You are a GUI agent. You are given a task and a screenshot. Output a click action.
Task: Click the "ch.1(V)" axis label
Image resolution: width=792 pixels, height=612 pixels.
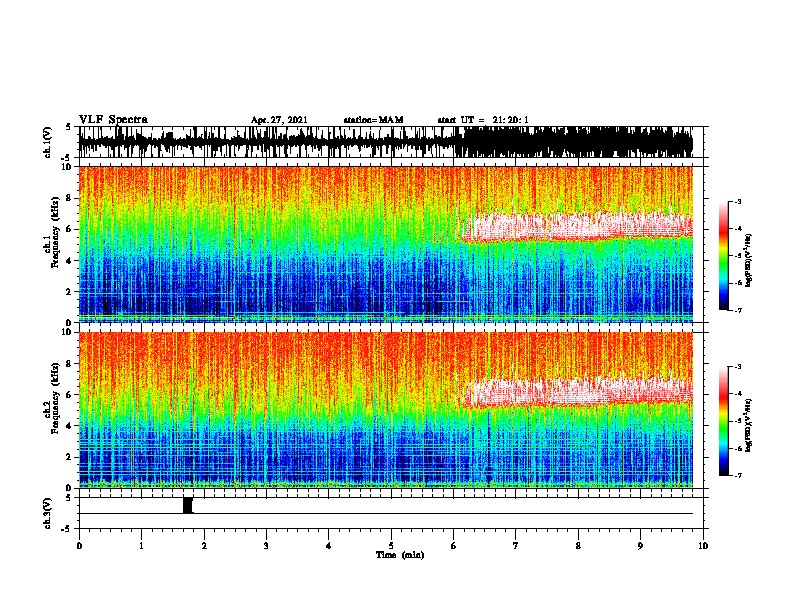point(48,142)
